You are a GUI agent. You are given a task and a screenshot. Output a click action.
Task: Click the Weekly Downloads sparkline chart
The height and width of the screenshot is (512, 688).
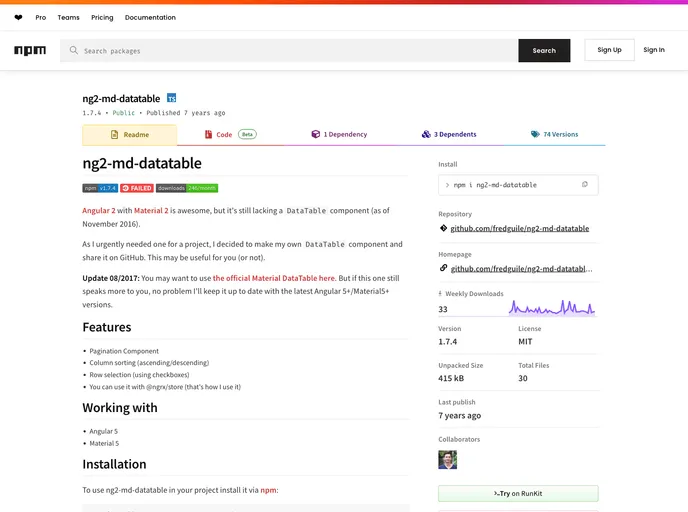552,308
